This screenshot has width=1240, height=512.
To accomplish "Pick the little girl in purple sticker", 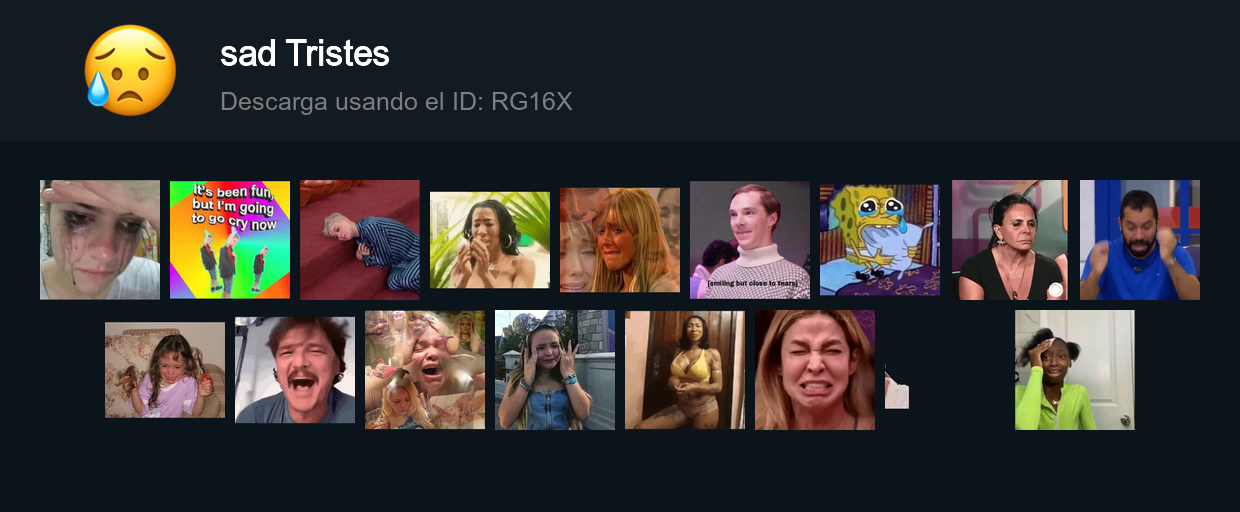I will tap(165, 370).
